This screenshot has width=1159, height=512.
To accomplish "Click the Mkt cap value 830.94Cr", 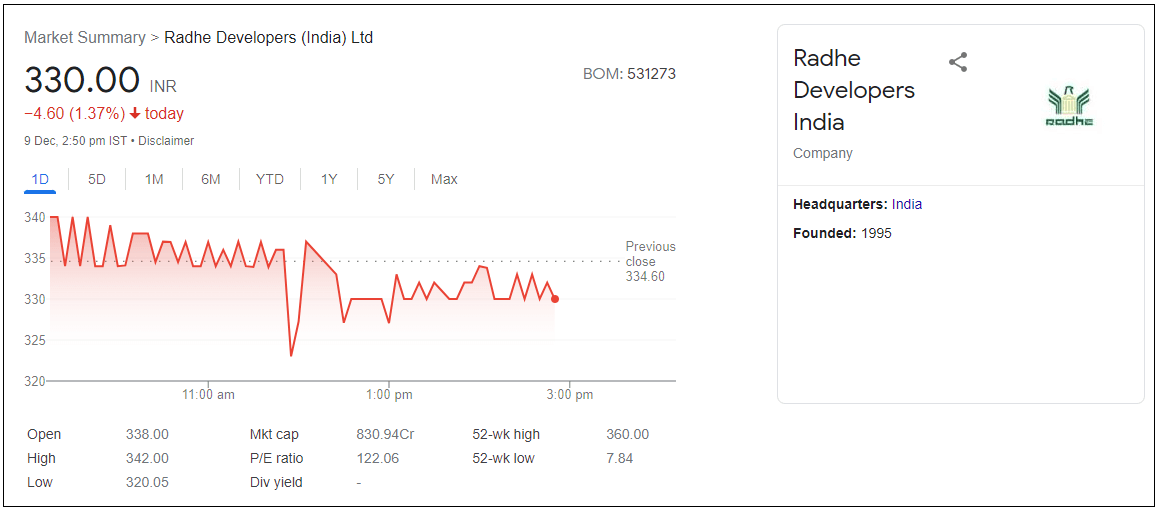I will coord(385,434).
